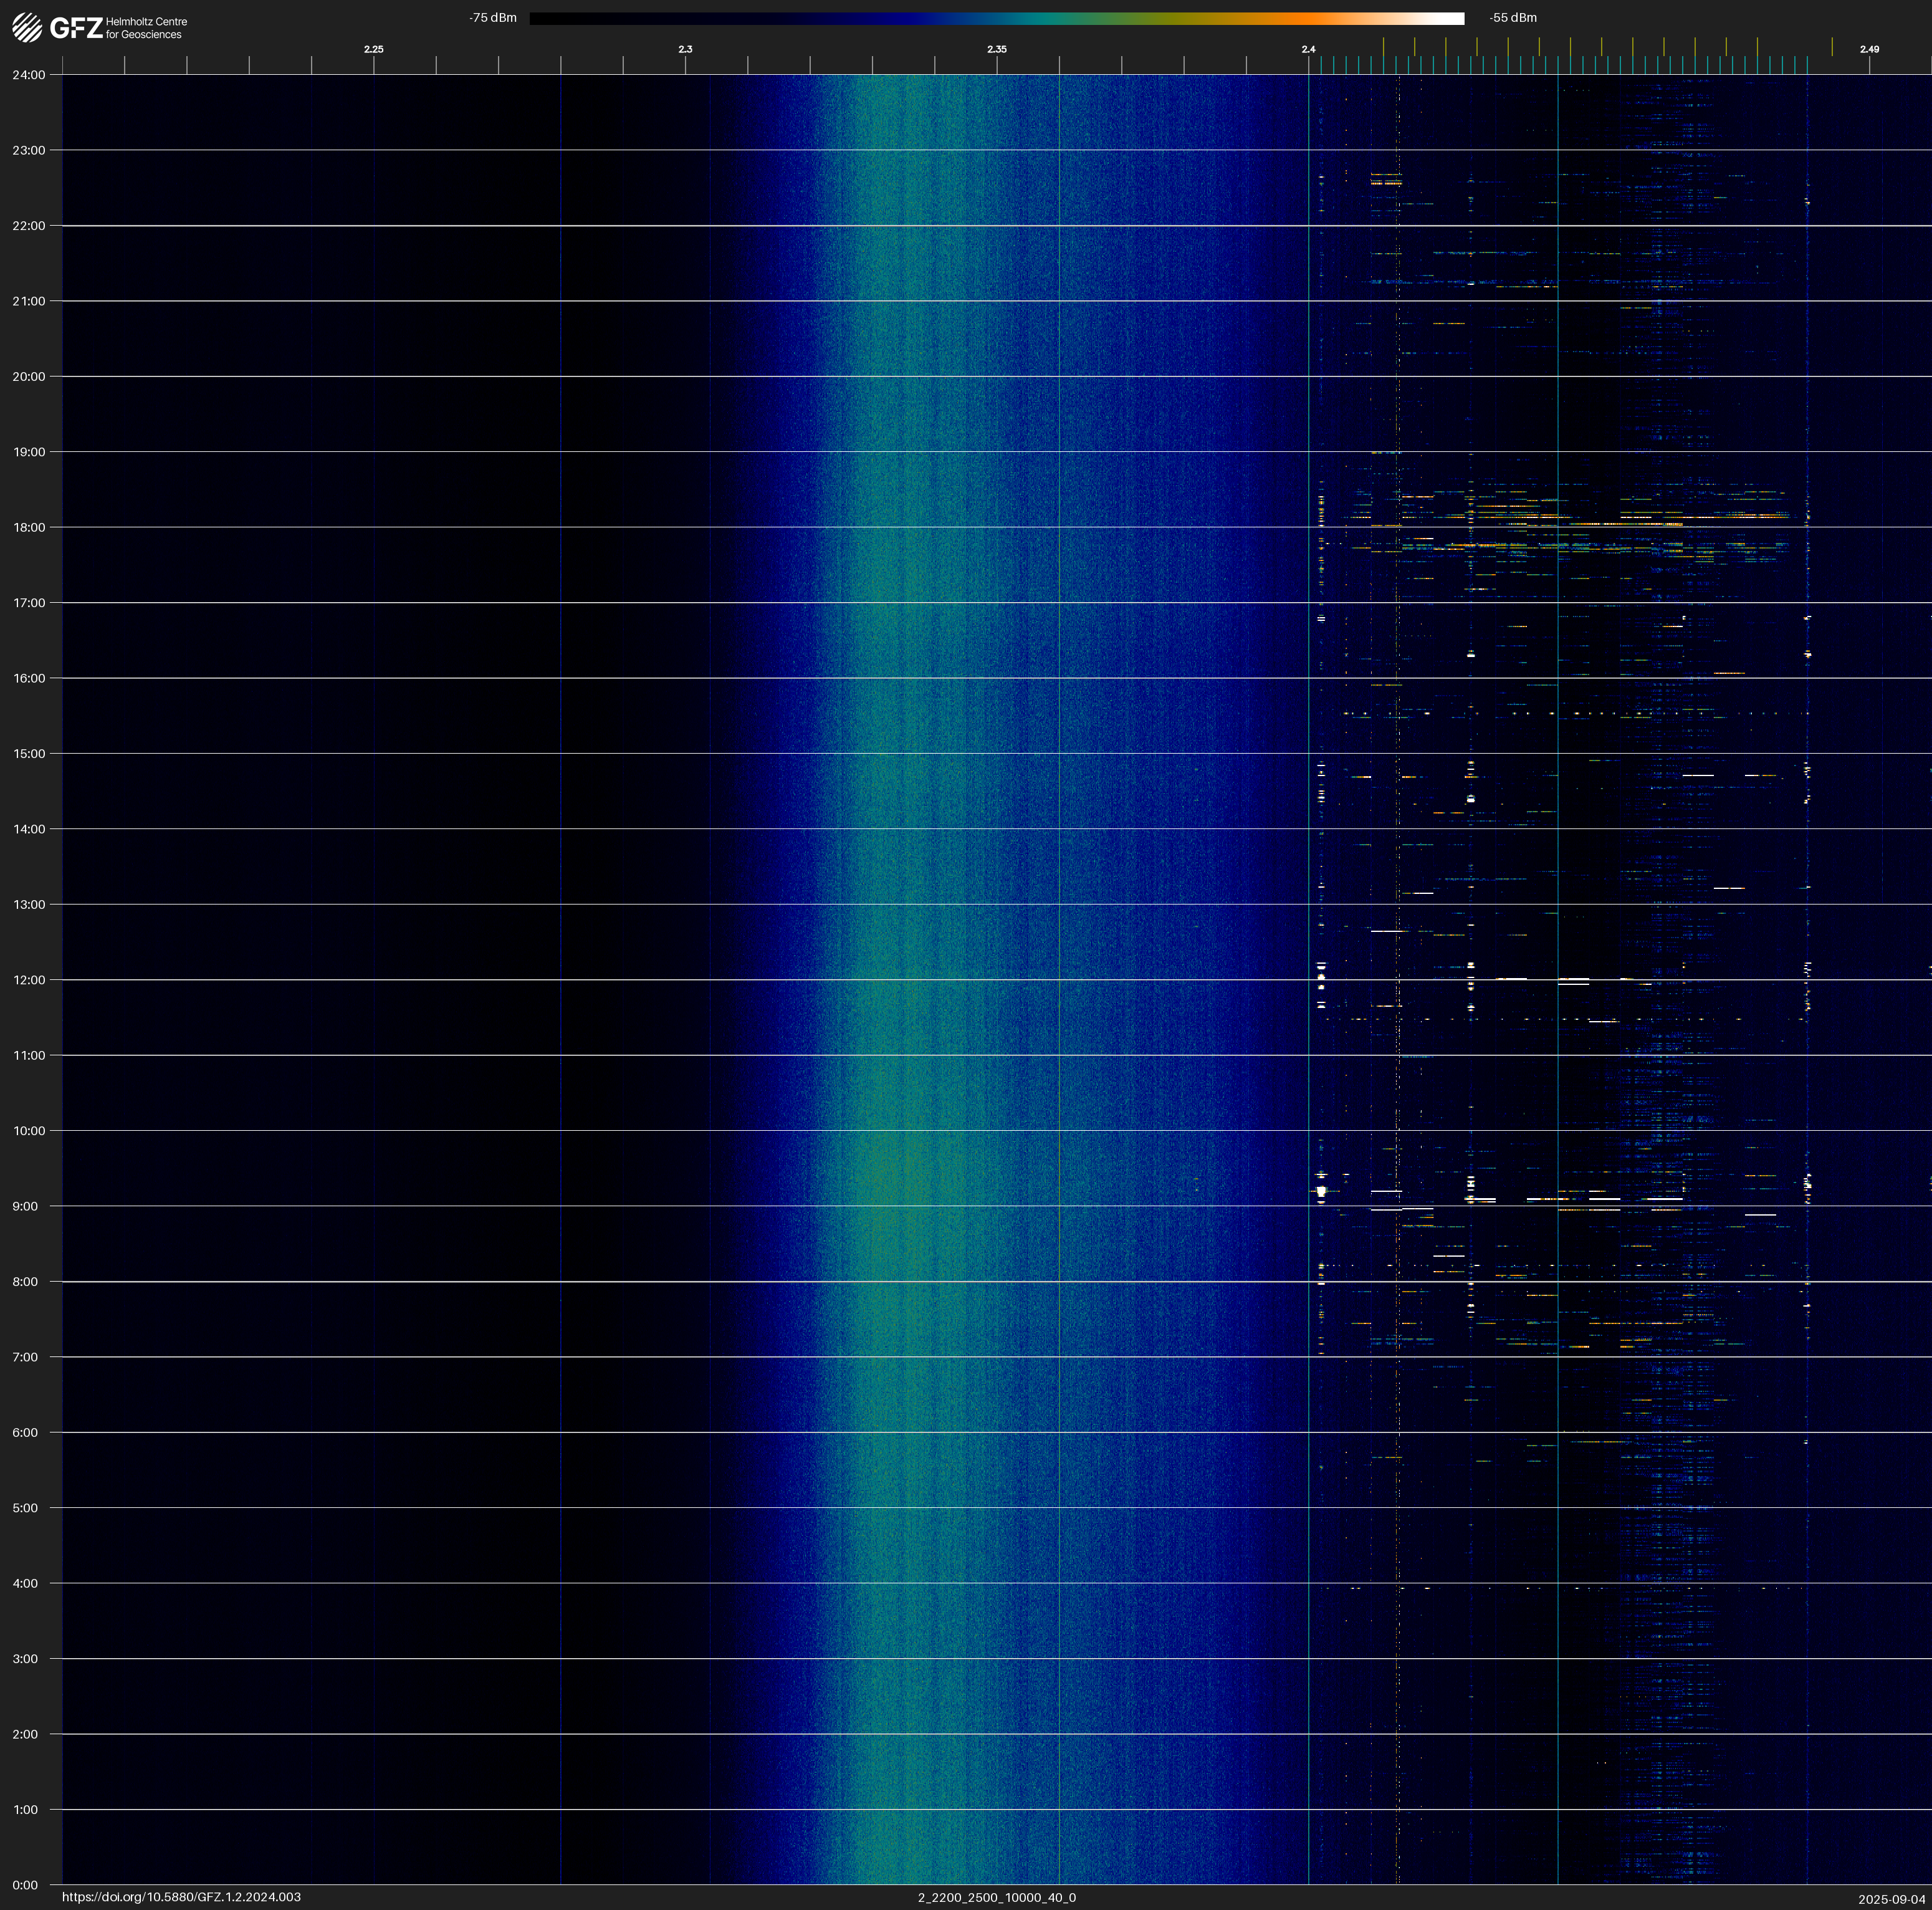Click the -75 dBm scale label
This screenshot has height=1910, width=1932.
493,18
